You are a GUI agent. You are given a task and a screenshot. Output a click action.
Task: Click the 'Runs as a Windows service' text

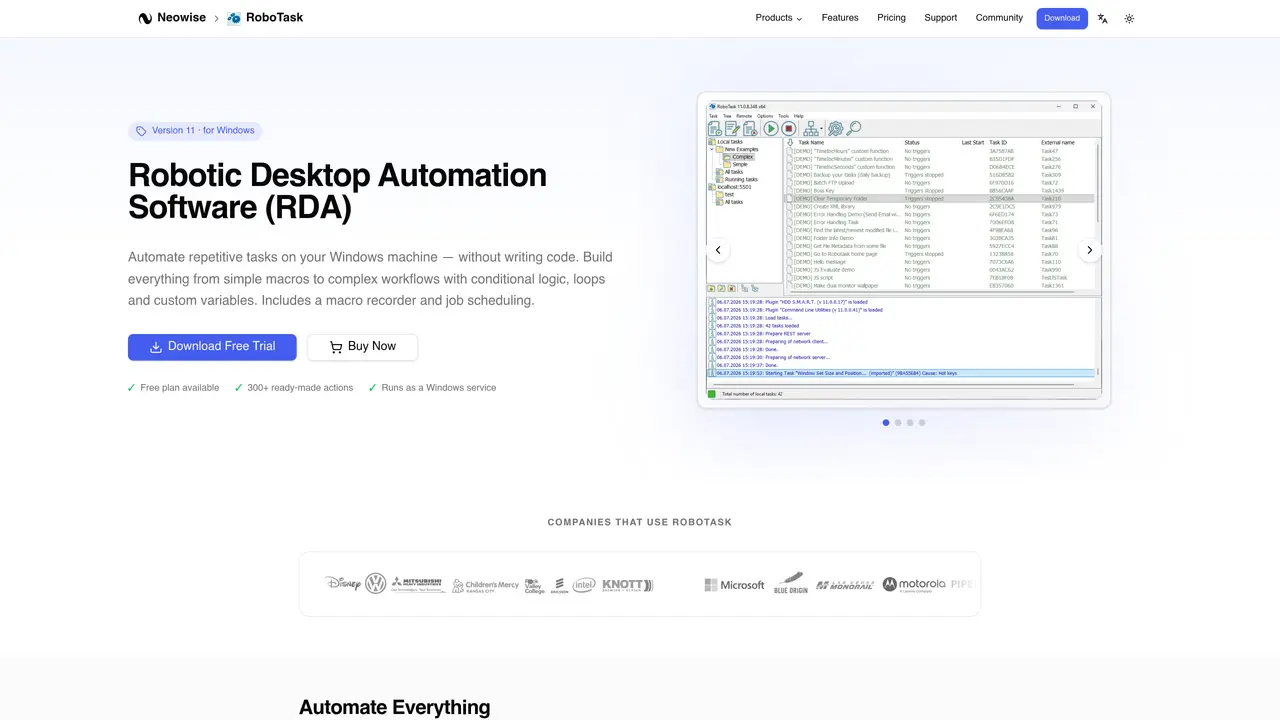439,388
